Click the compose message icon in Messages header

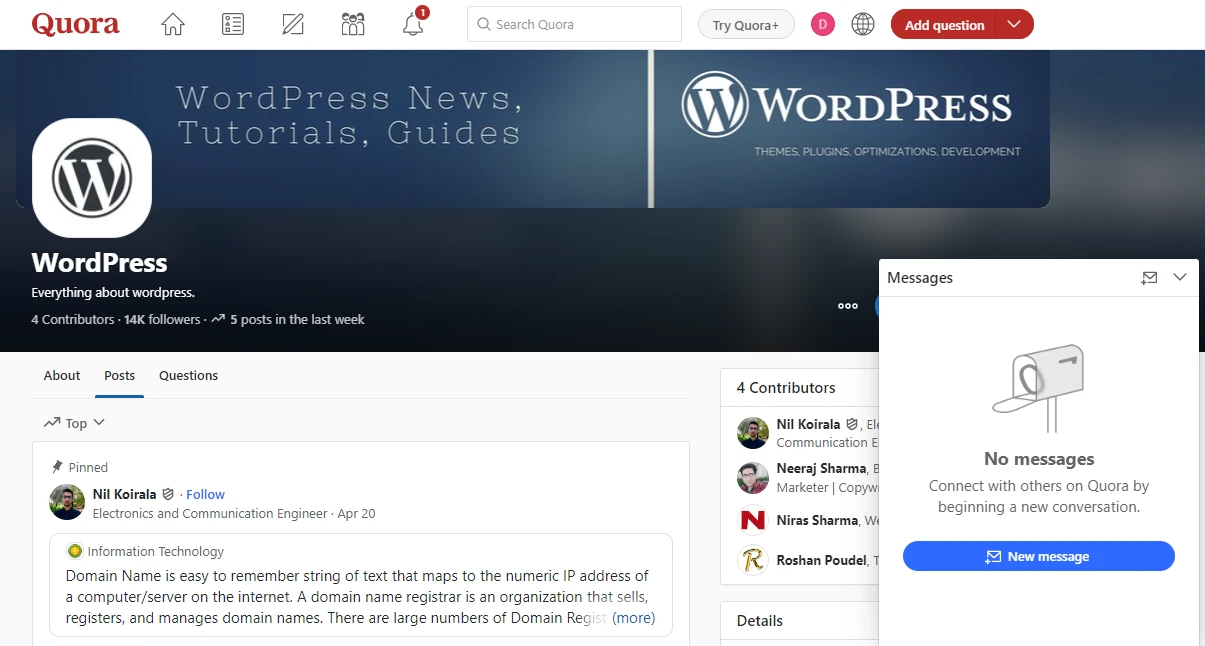coord(1149,278)
